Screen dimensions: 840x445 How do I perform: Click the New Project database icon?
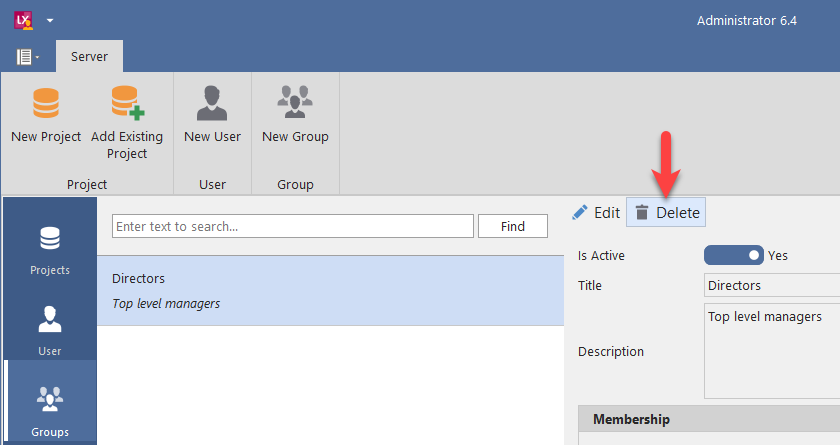[46, 104]
